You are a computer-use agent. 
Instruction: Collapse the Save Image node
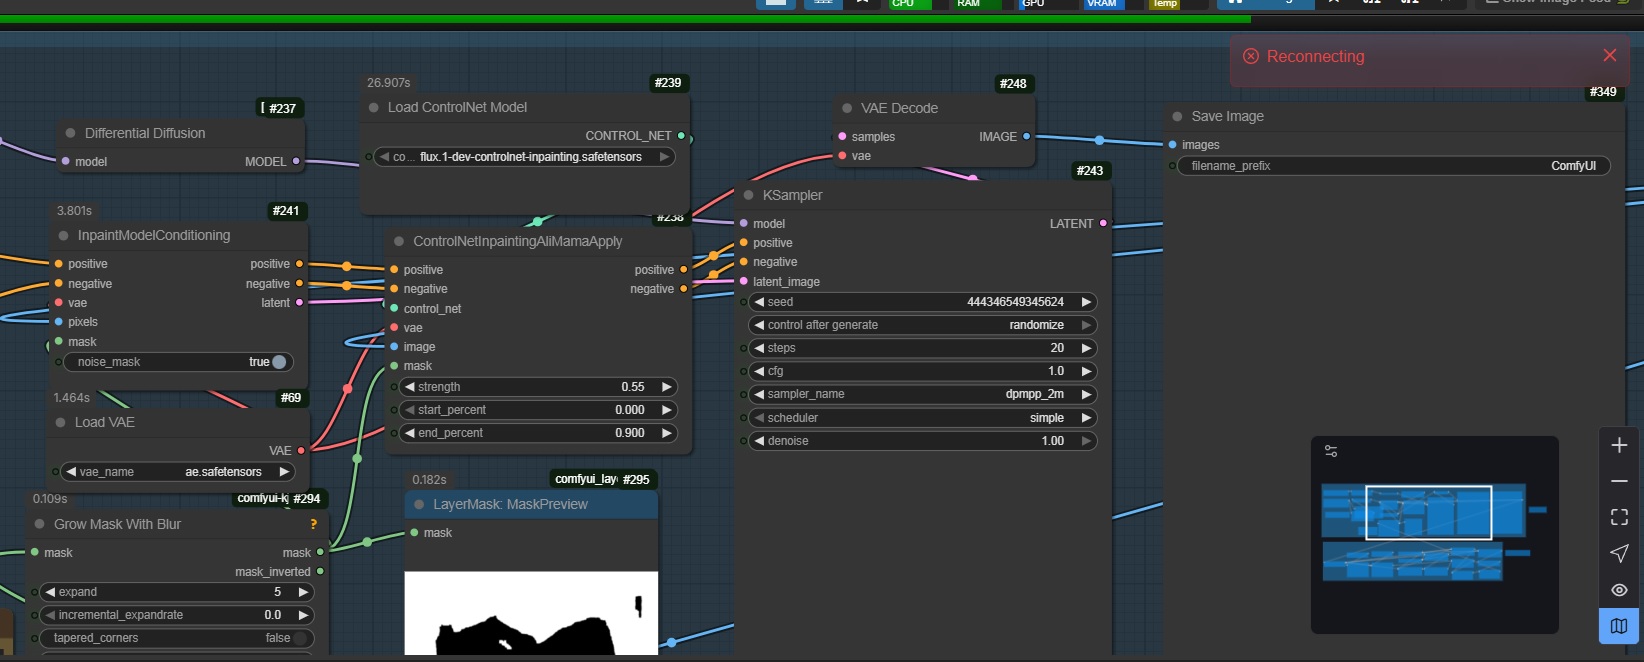1177,116
